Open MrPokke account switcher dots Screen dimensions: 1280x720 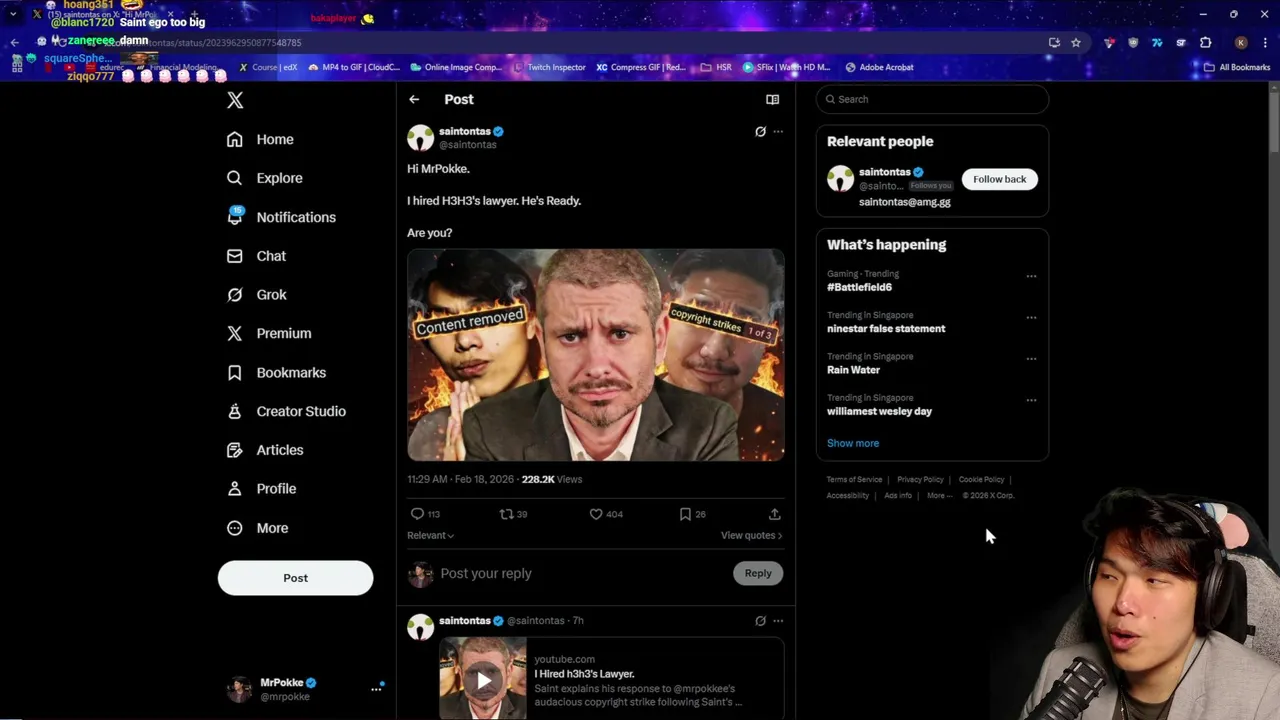pos(376,689)
